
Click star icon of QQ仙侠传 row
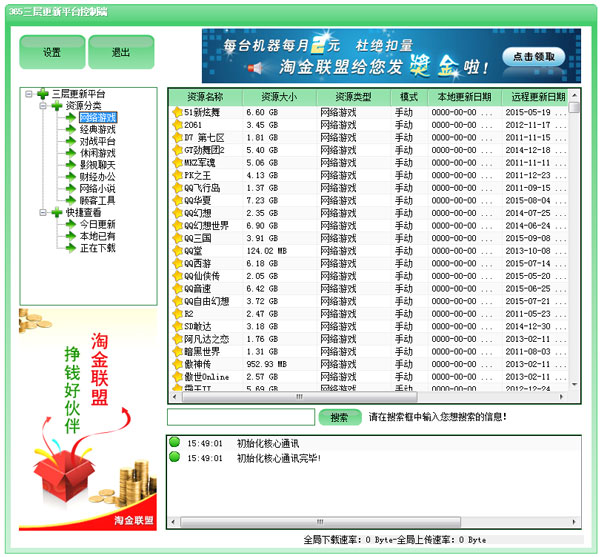pyautogui.click(x=178, y=276)
